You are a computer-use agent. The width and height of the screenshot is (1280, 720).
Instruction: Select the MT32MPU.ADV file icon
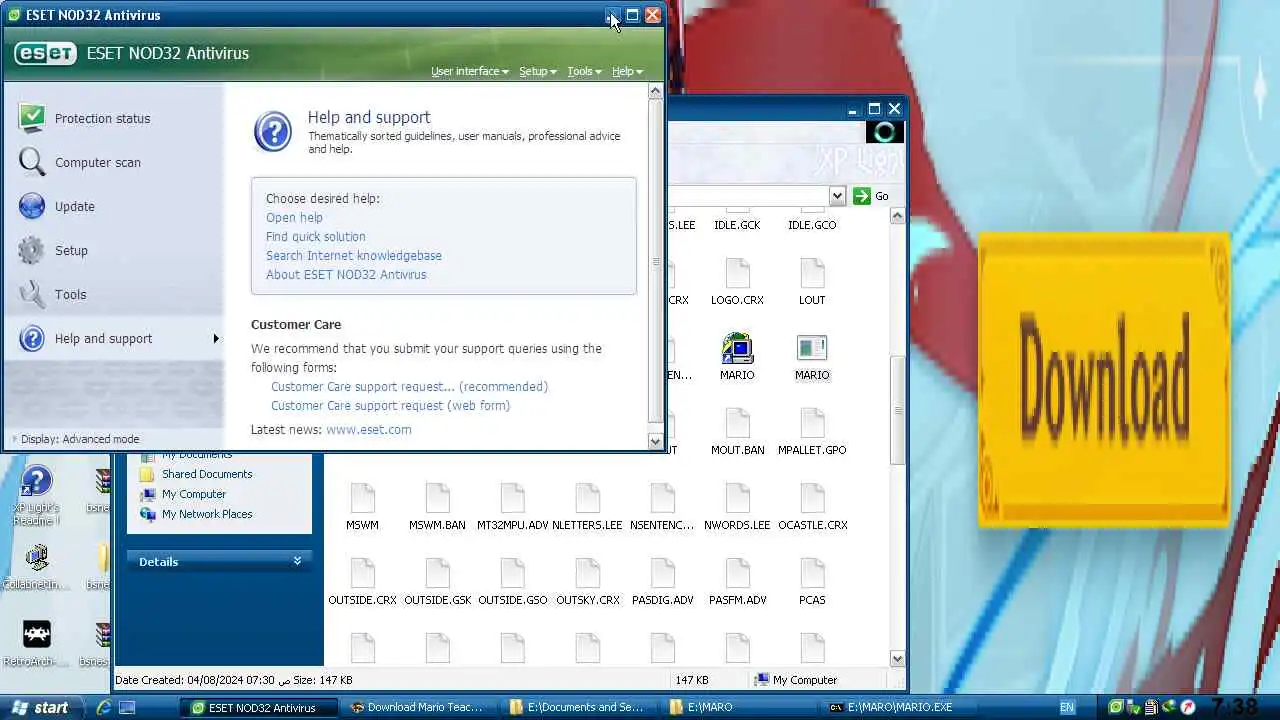(512, 498)
